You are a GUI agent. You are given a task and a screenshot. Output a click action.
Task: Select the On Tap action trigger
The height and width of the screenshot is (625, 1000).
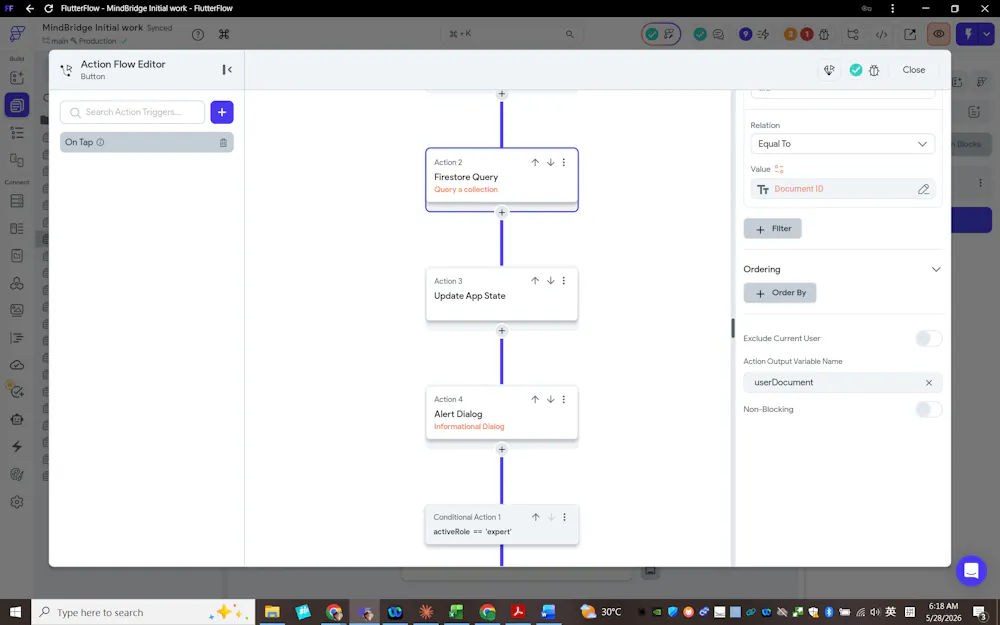(147, 142)
